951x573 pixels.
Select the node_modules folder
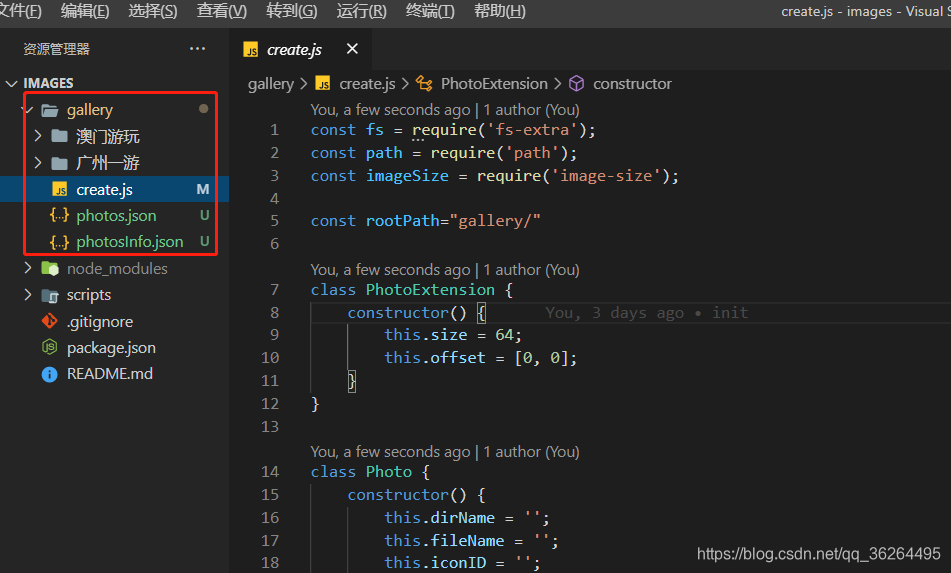tap(117, 269)
